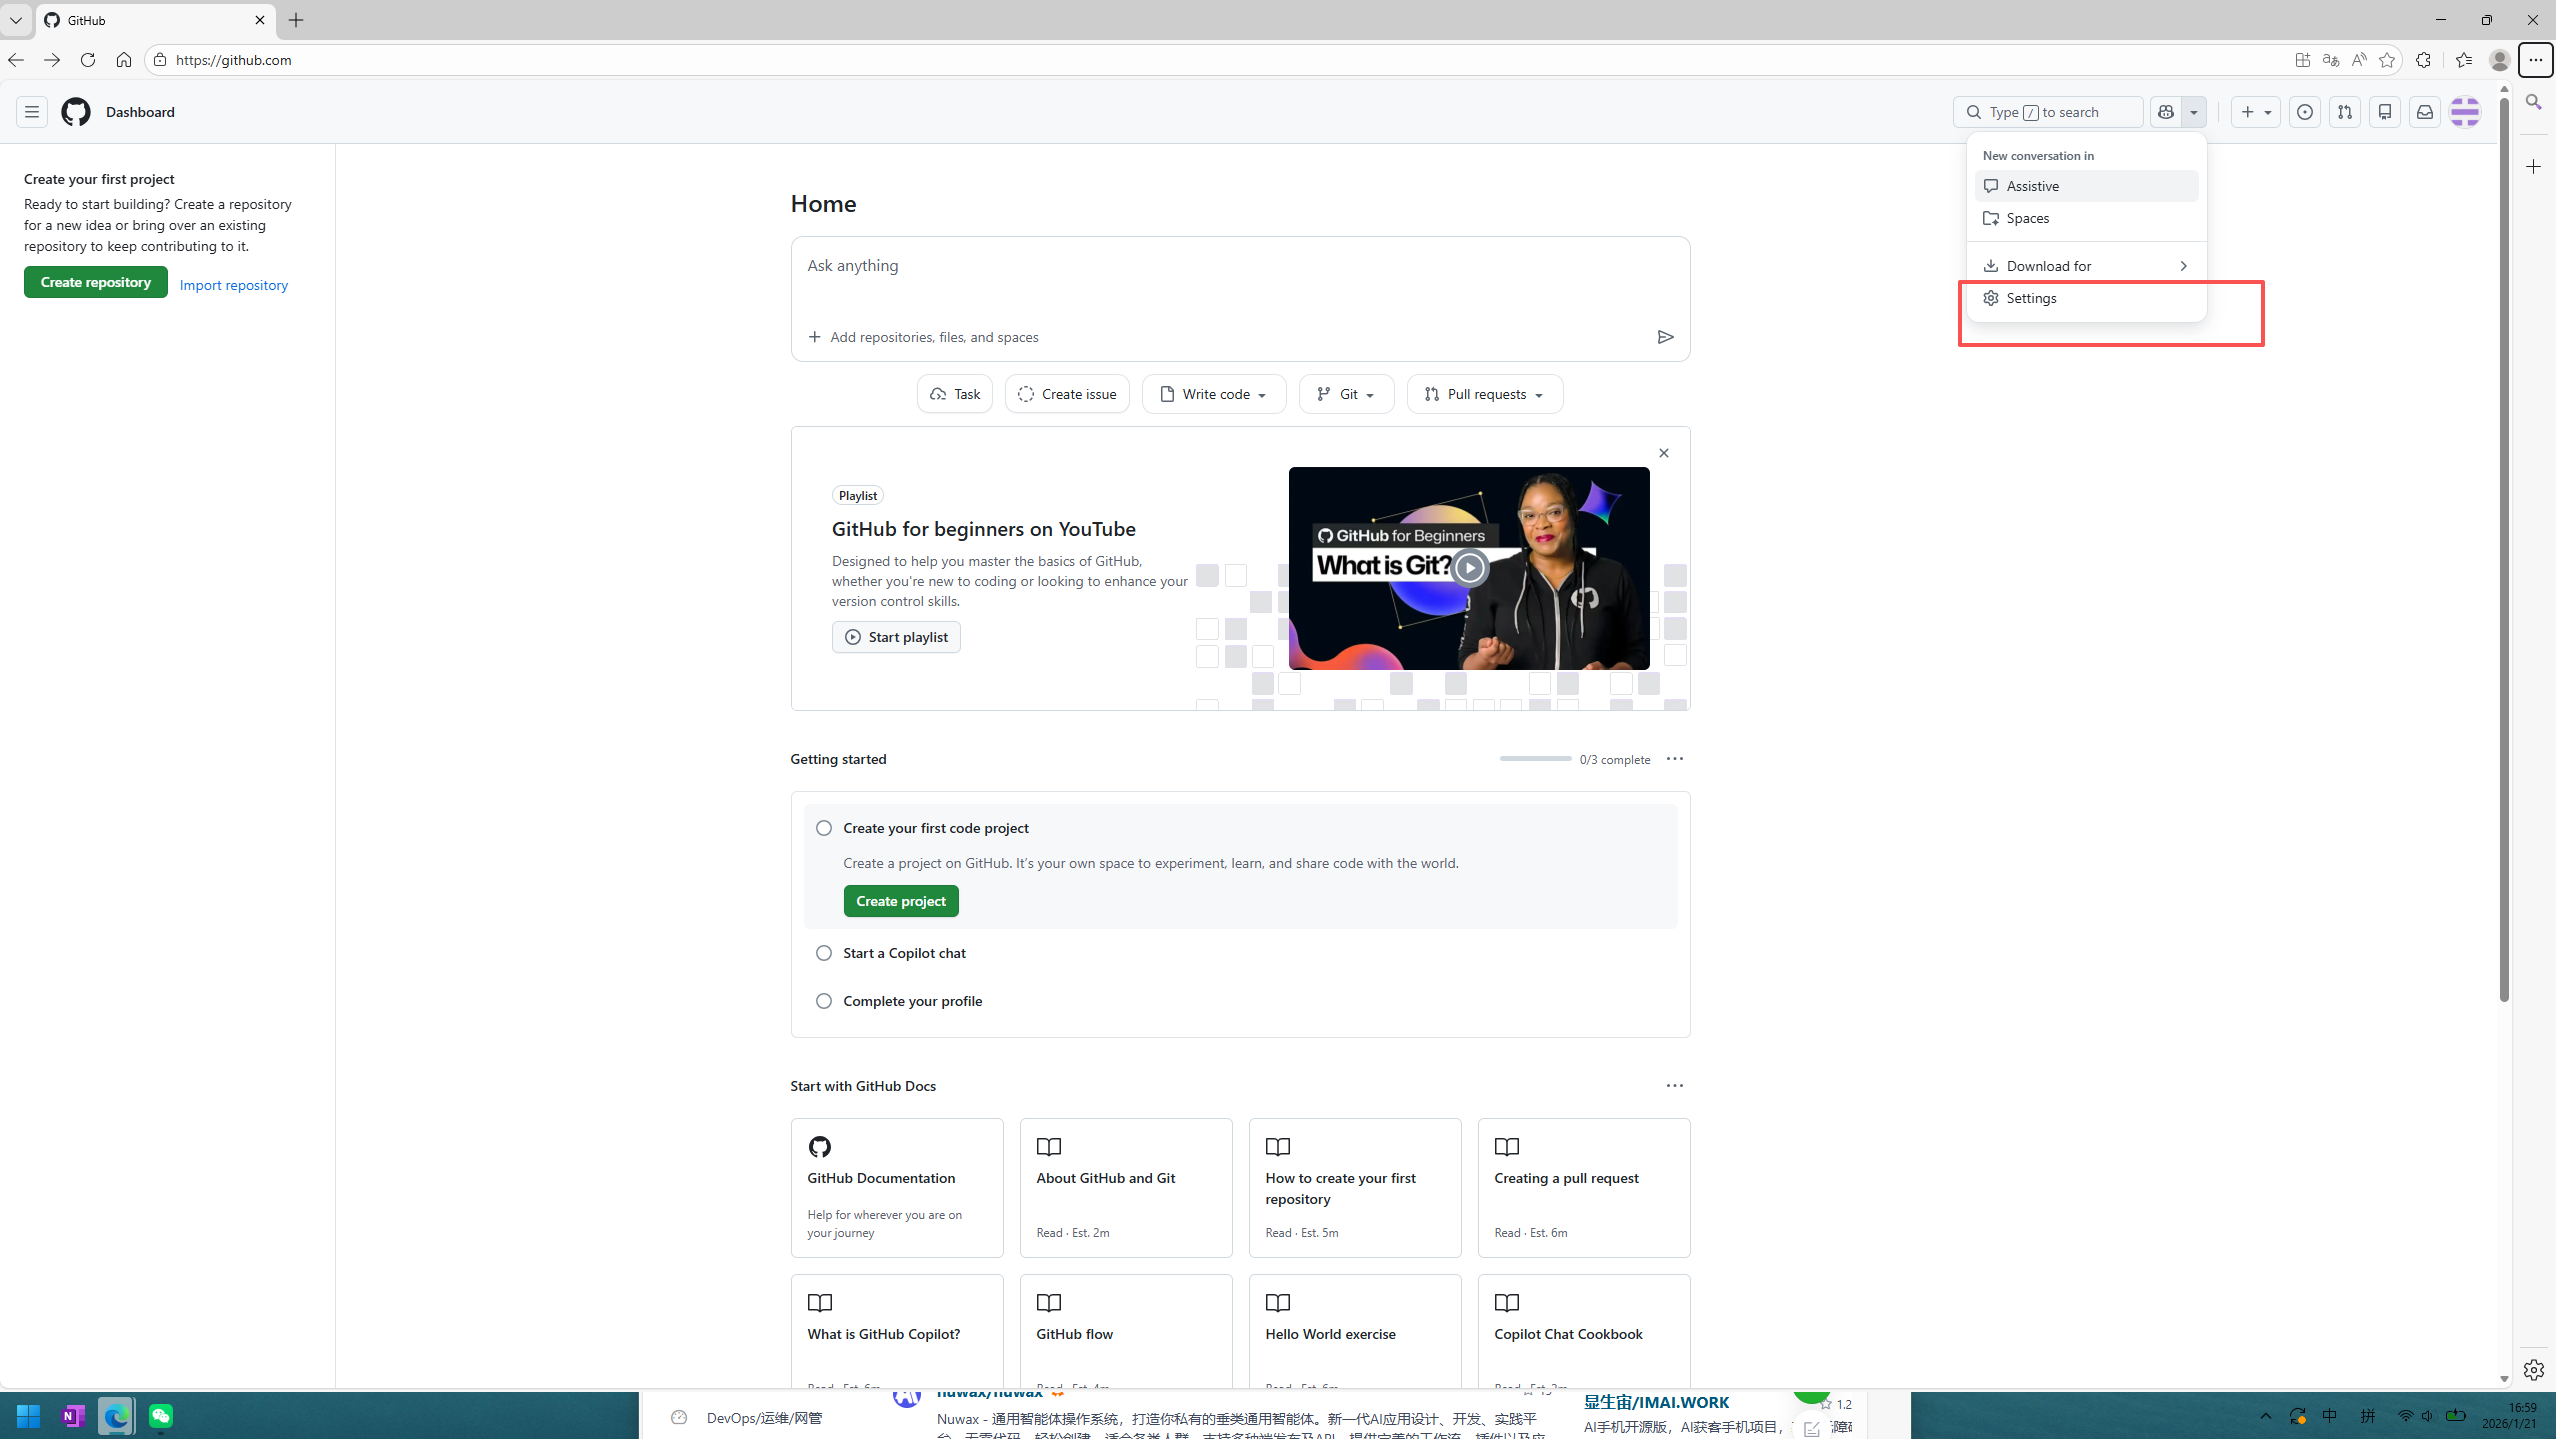
Task: Select the Start a Copilot chat circle
Action: 824,953
